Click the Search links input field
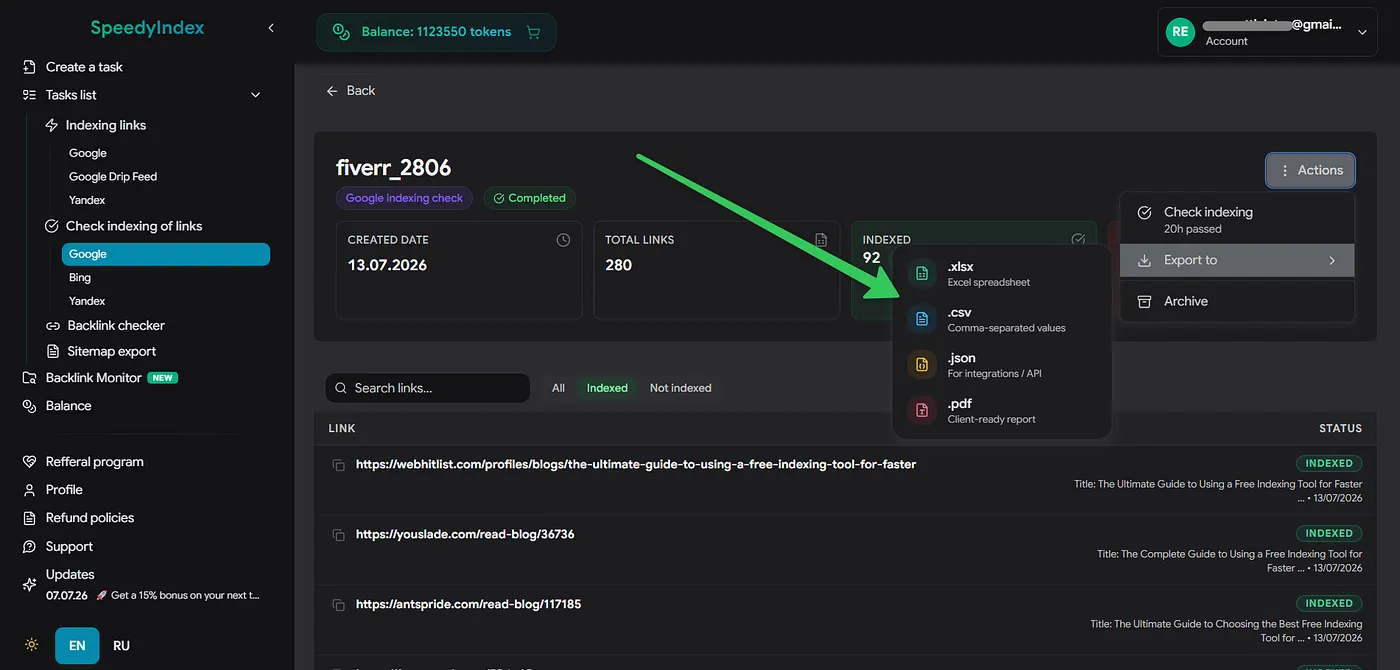Screen dimensions: 1400x670 tap(428, 388)
